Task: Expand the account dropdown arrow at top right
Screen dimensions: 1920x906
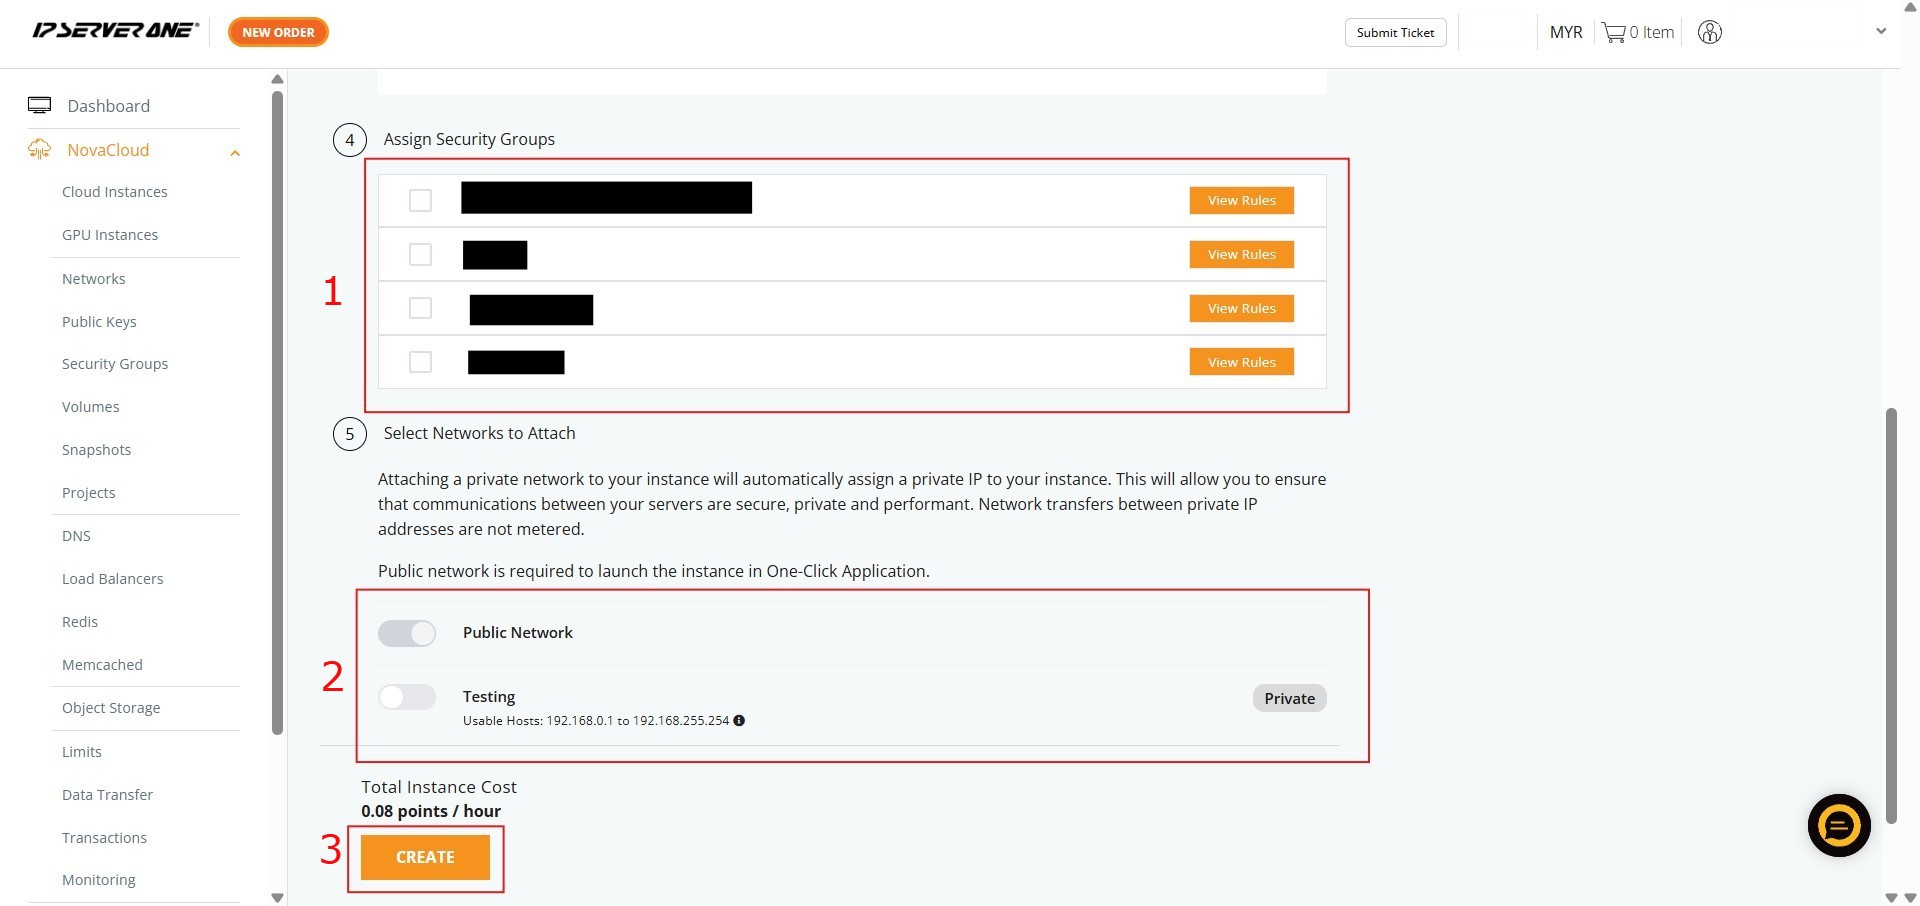Action: 1880,31
